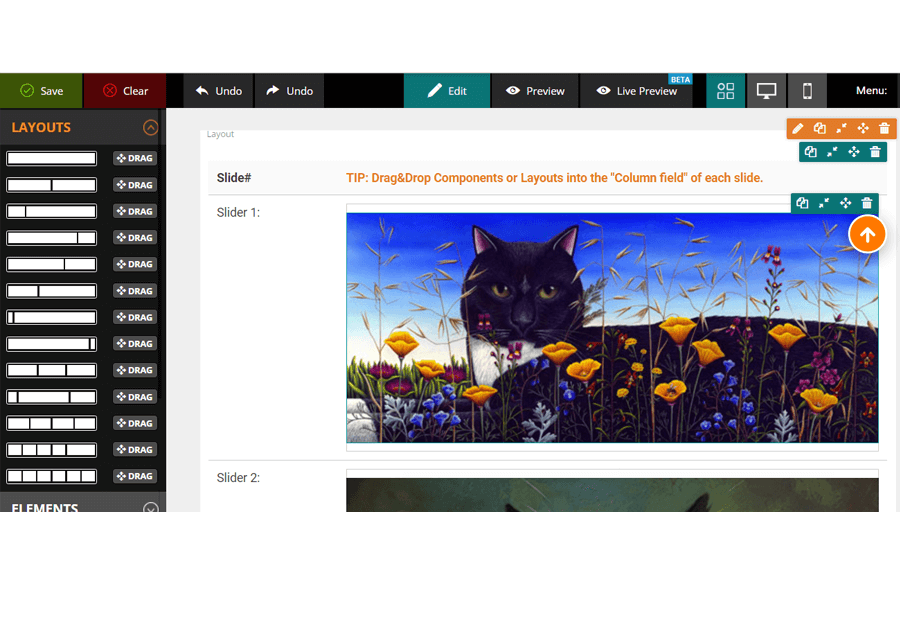Expand the ELEMENTS panel chevron
900x620 pixels.
(x=150, y=508)
